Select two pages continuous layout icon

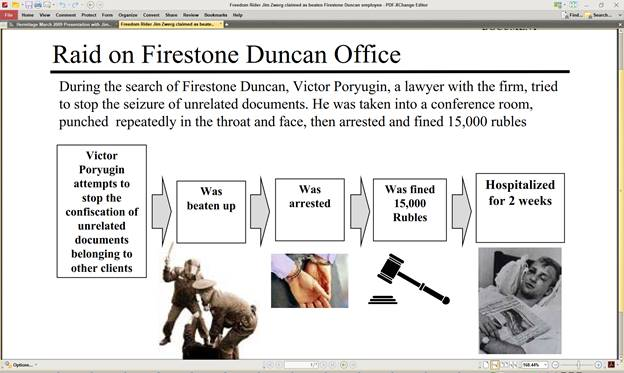514,365
